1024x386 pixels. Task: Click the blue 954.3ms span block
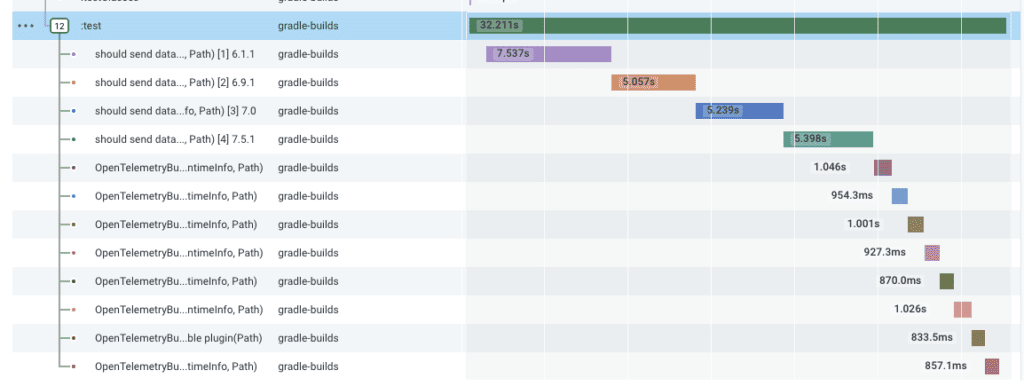[900, 196]
